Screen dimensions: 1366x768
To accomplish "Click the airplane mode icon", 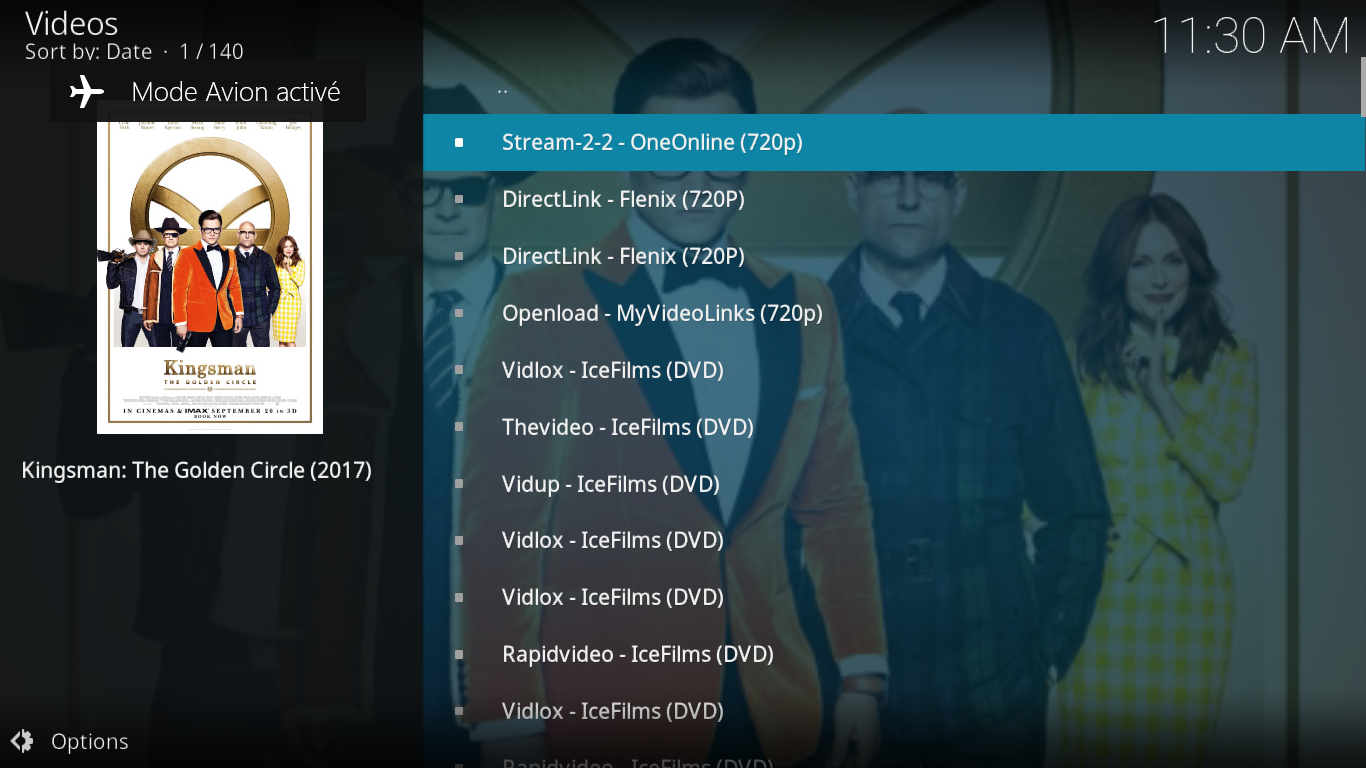I will click(x=87, y=92).
